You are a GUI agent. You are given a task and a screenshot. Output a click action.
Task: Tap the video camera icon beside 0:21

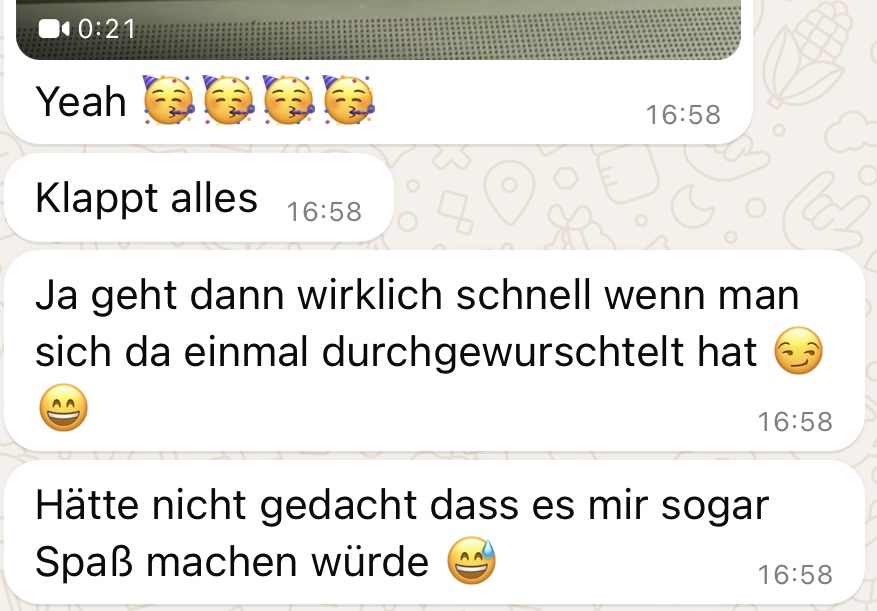coord(54,29)
